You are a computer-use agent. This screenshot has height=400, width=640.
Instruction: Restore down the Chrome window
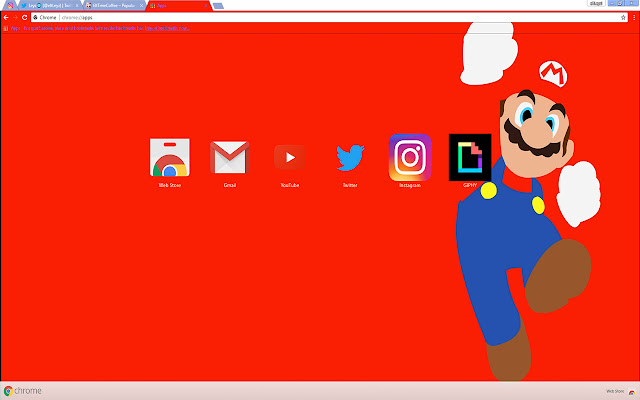coord(620,3)
